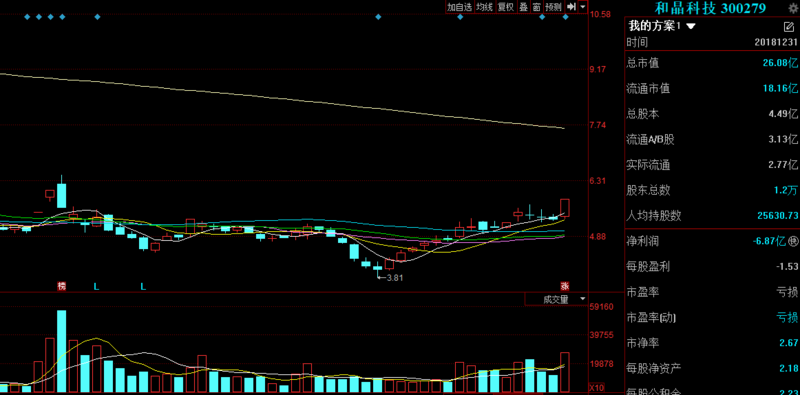Select the 复权 menu item
The image size is (800, 395).
(x=506, y=7)
